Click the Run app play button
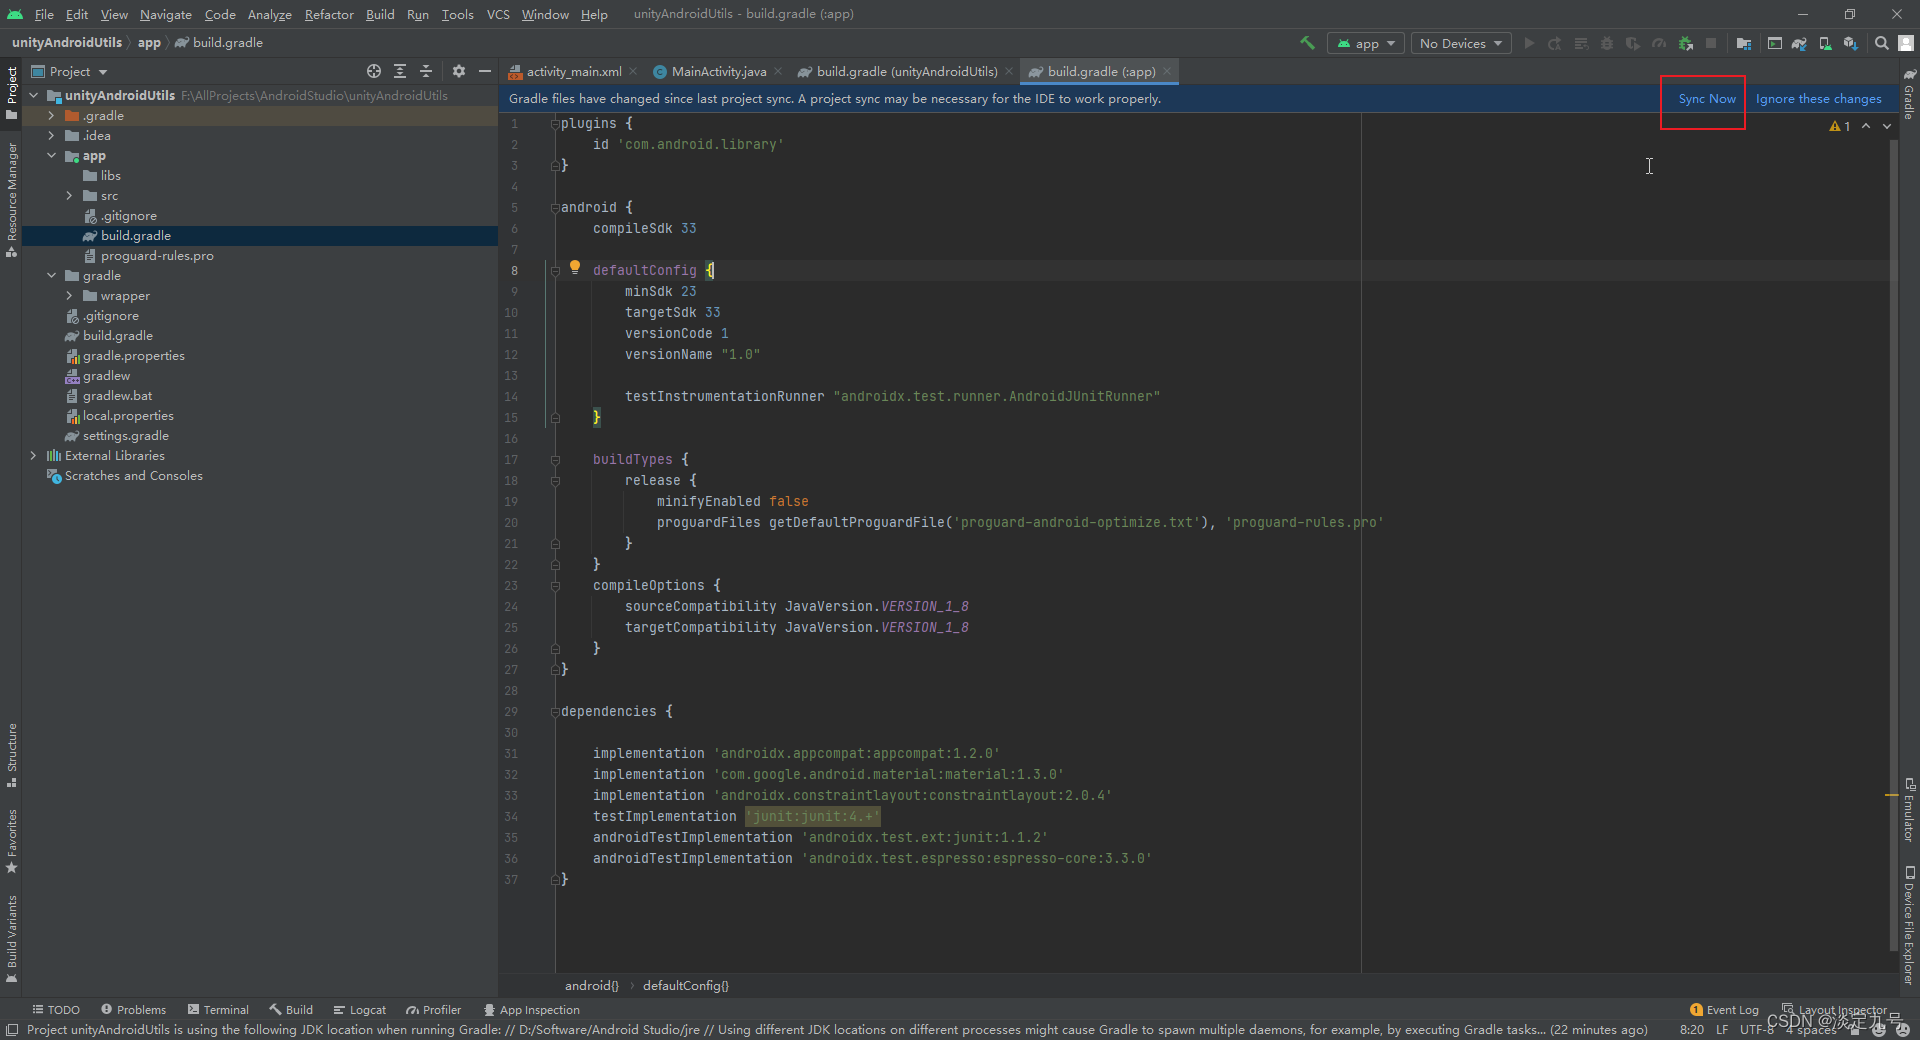The image size is (1920, 1040). (x=1529, y=43)
